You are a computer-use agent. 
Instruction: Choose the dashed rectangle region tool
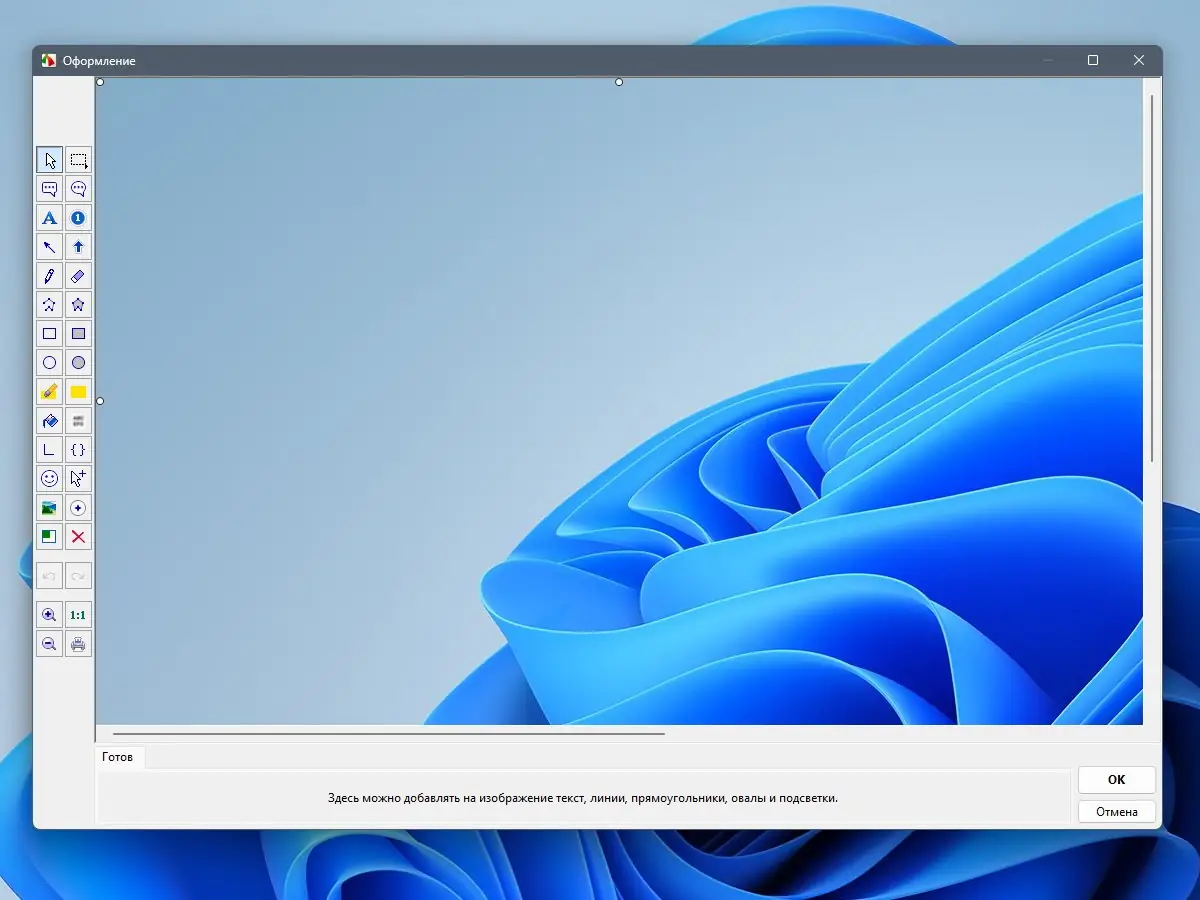click(78, 160)
